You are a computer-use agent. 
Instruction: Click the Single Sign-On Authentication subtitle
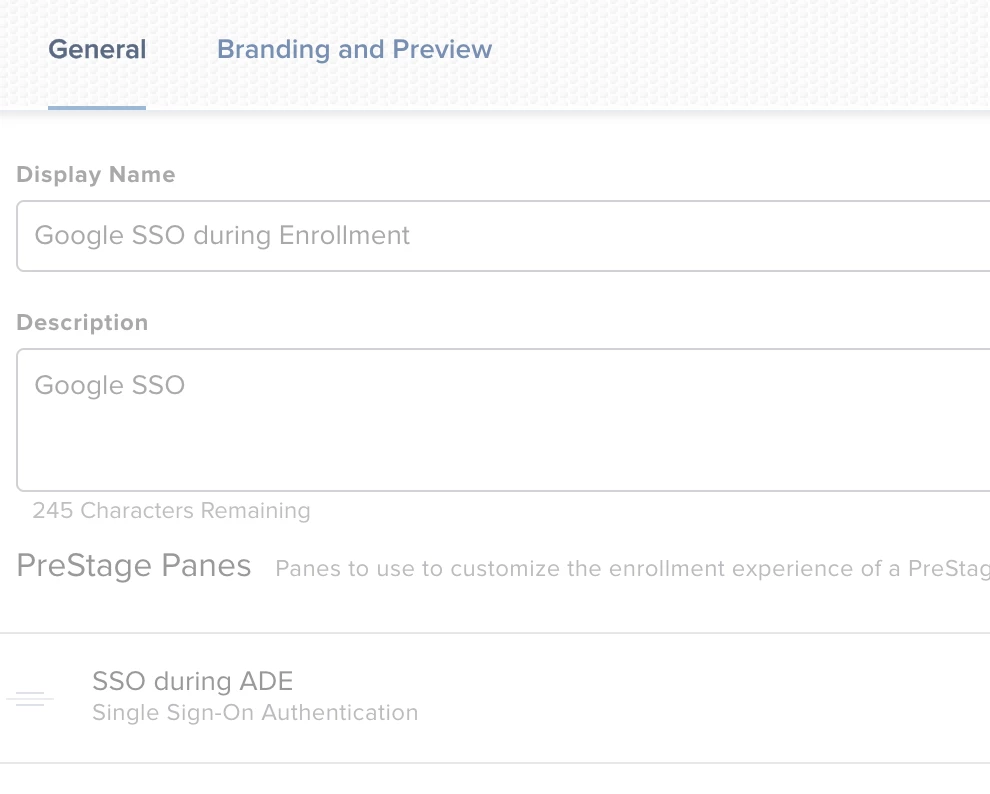pos(254,713)
